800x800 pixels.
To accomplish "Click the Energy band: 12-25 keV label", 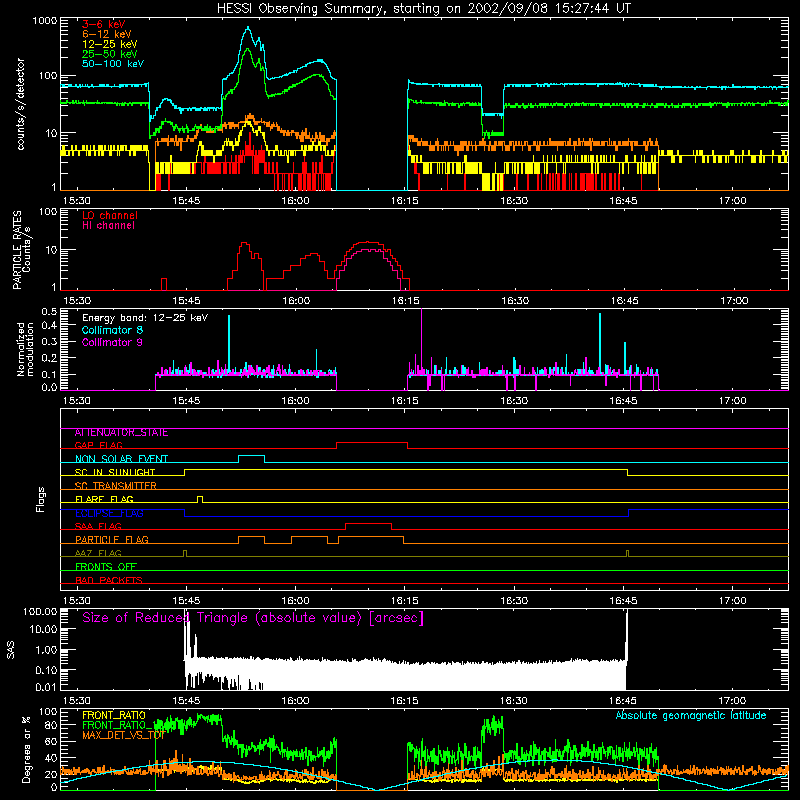I will (145, 318).
